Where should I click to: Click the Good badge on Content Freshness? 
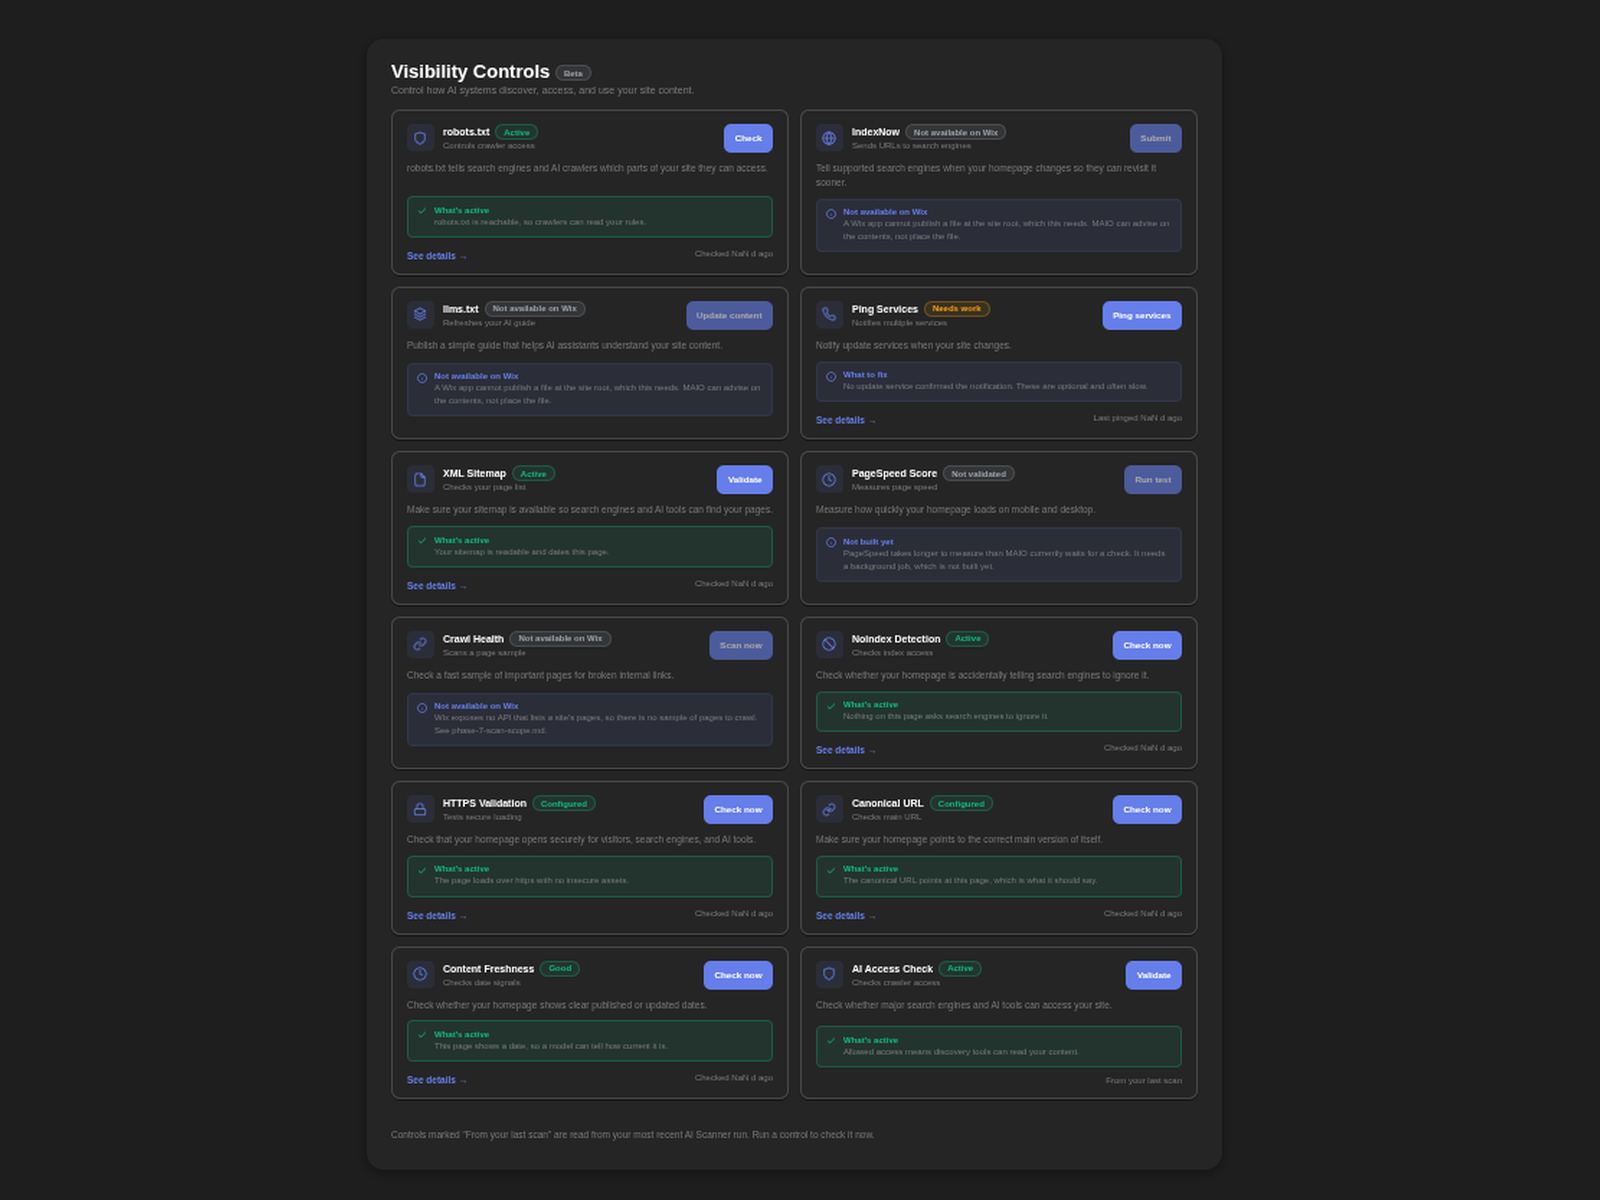tap(560, 968)
